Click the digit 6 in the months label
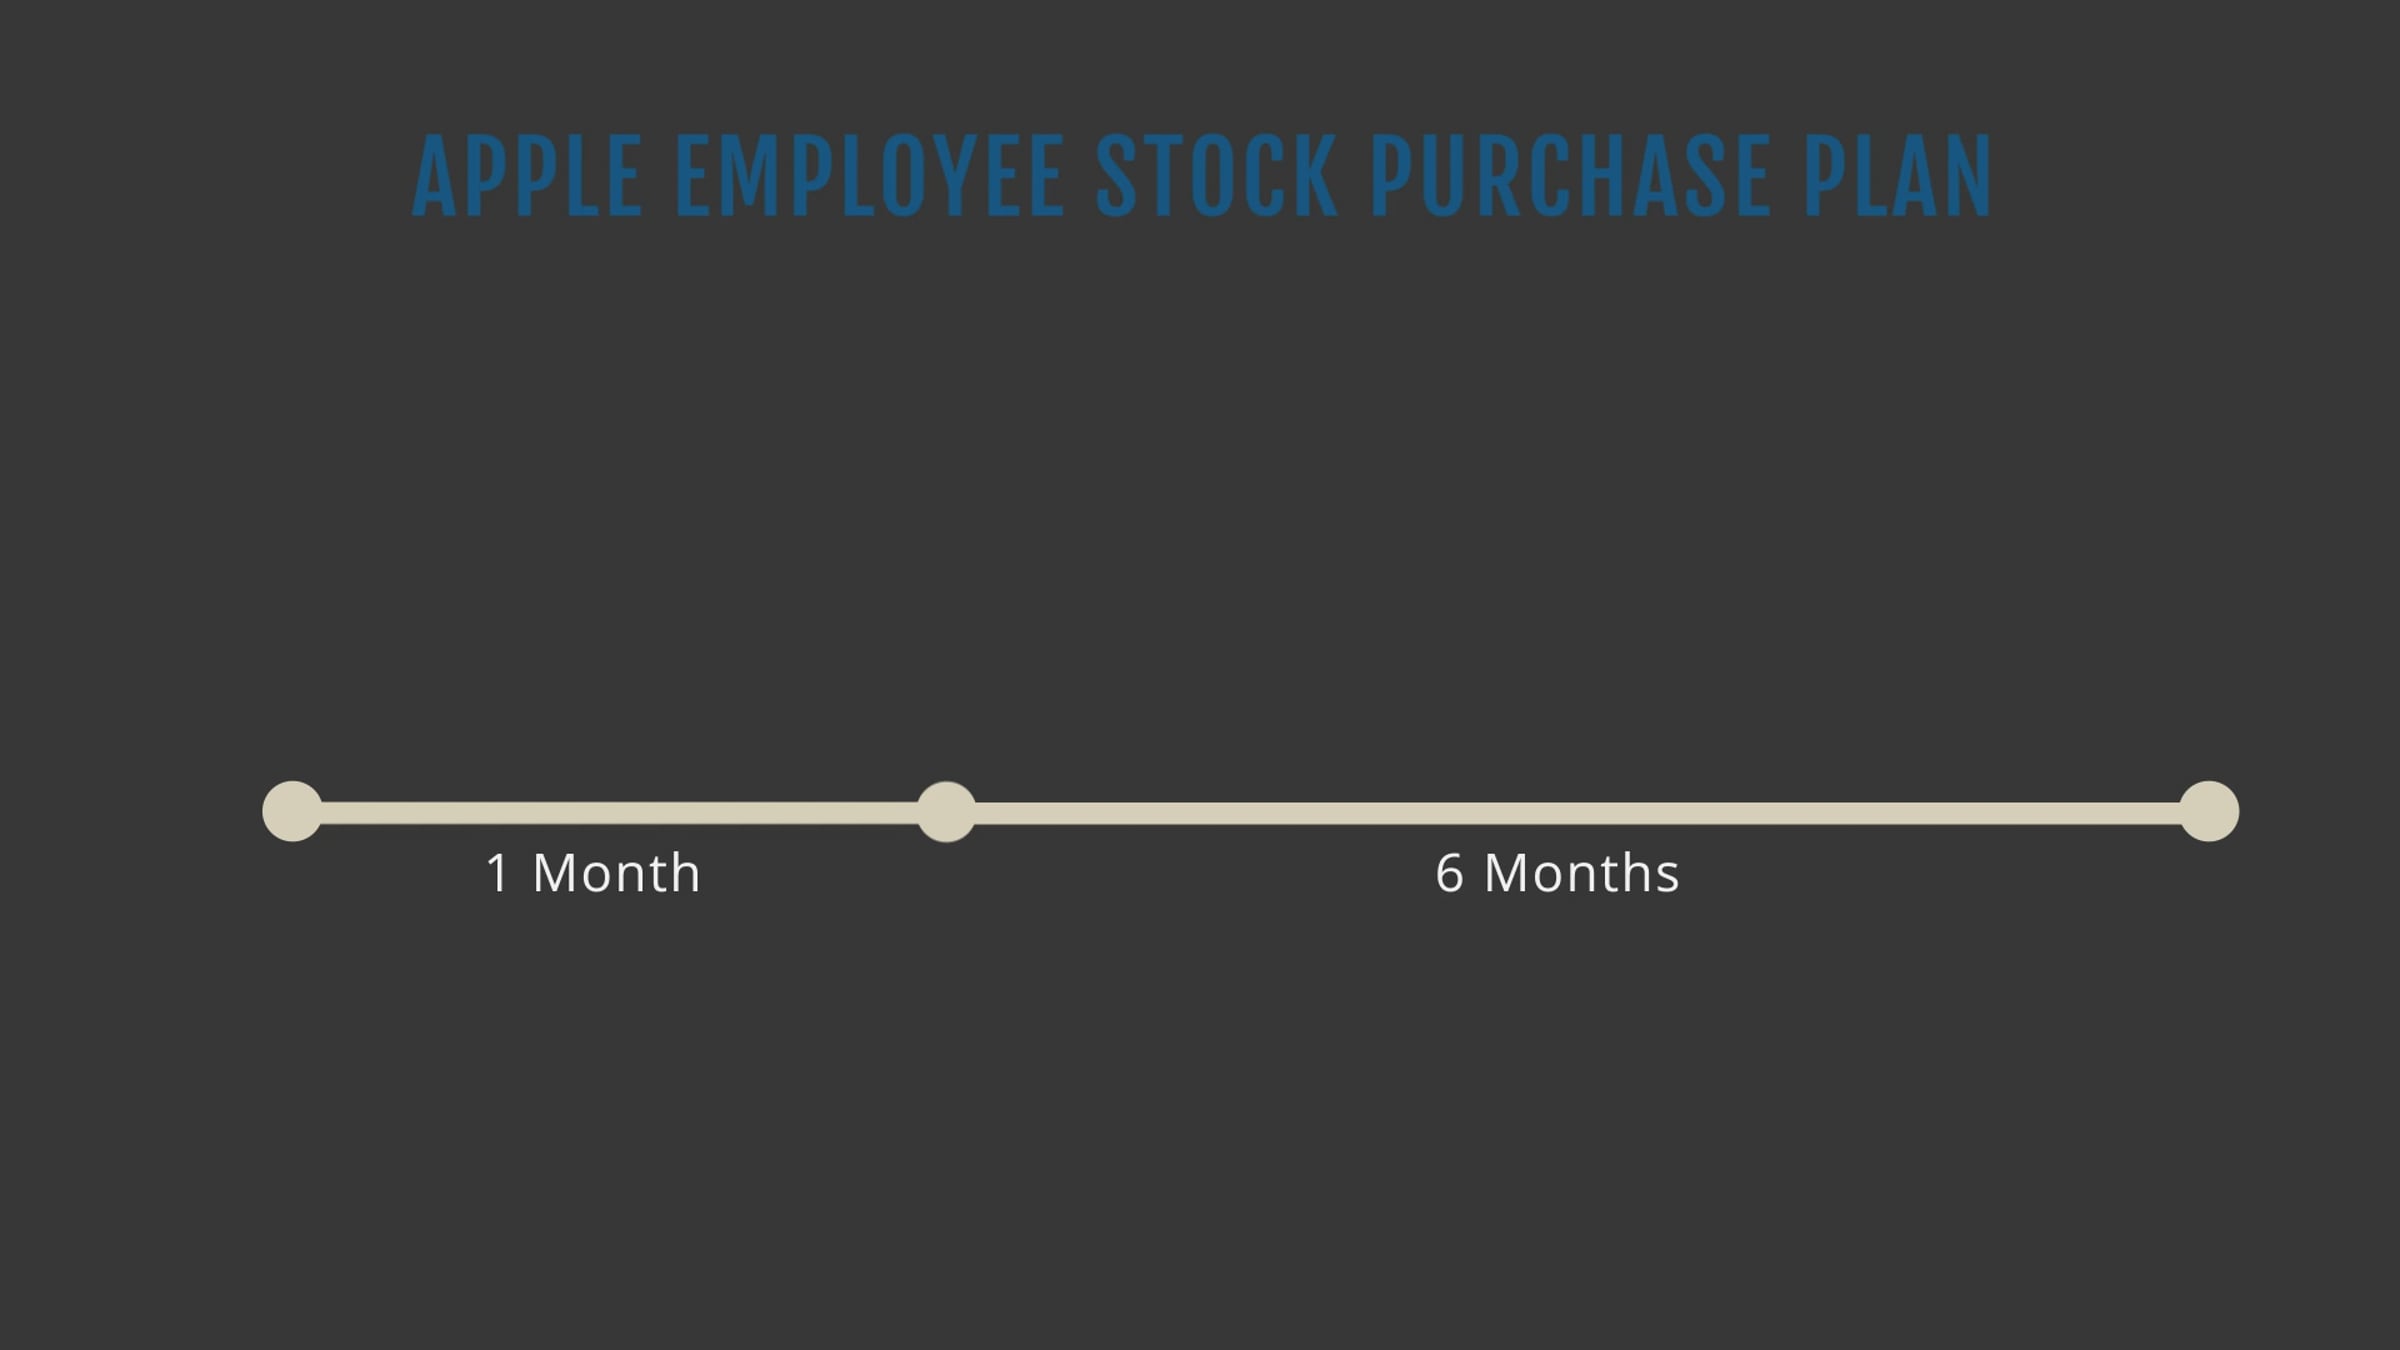This screenshot has height=1350, width=2400. 1449,873
